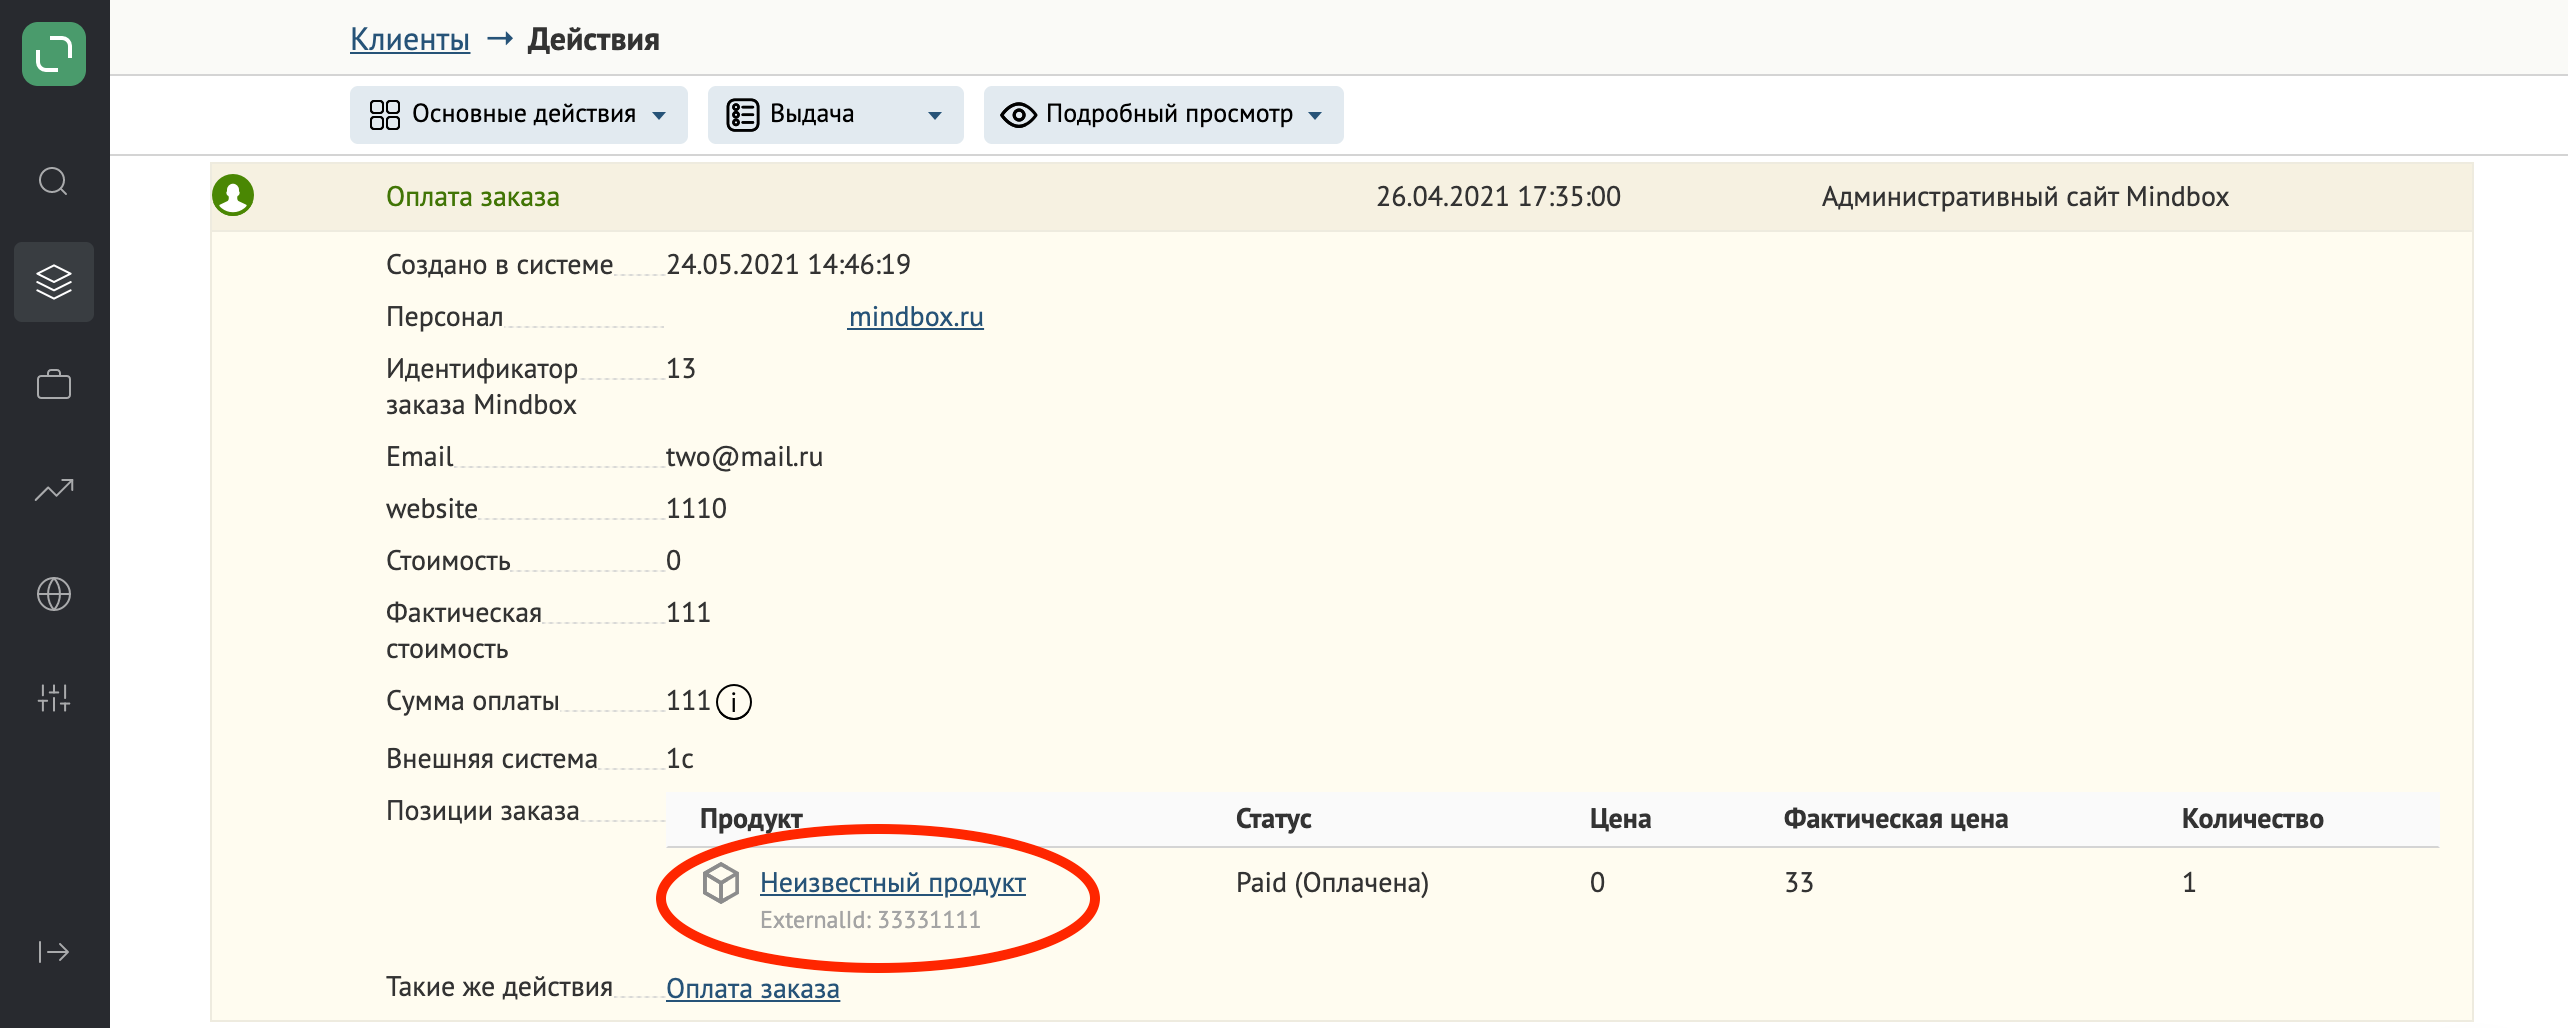Open the Основные действия dropdown

[519, 115]
